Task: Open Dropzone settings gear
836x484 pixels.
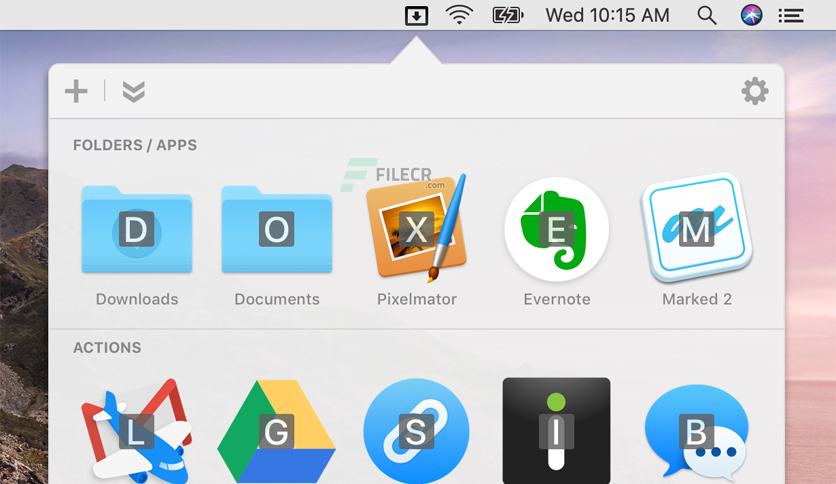Action: pyautogui.click(x=755, y=91)
